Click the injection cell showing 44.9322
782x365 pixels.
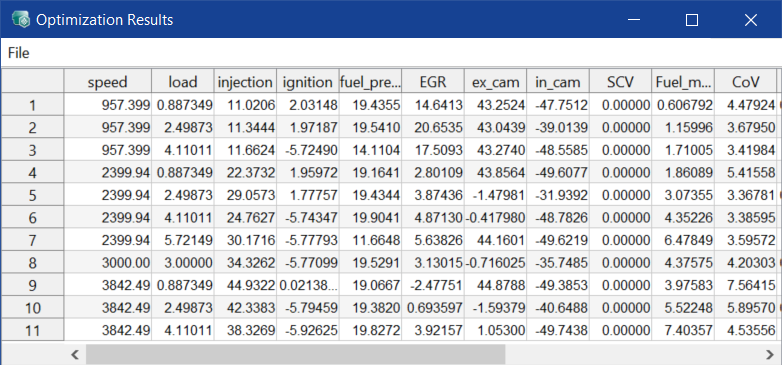tap(245, 285)
